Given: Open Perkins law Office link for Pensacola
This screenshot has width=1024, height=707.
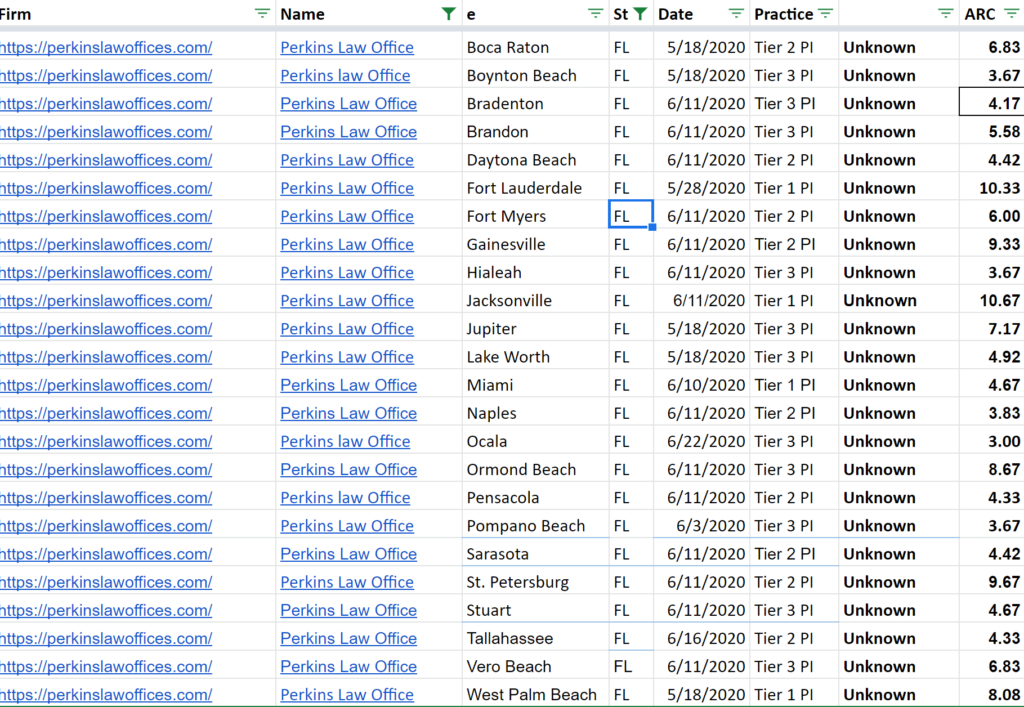Looking at the screenshot, I should pos(345,497).
